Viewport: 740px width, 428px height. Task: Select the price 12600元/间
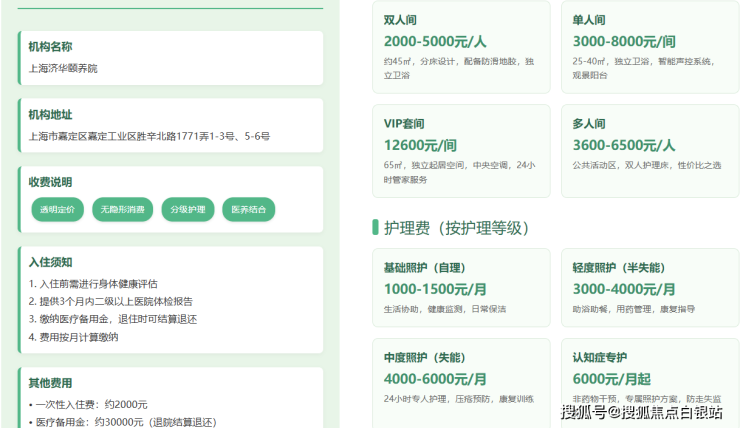[x=420, y=145]
